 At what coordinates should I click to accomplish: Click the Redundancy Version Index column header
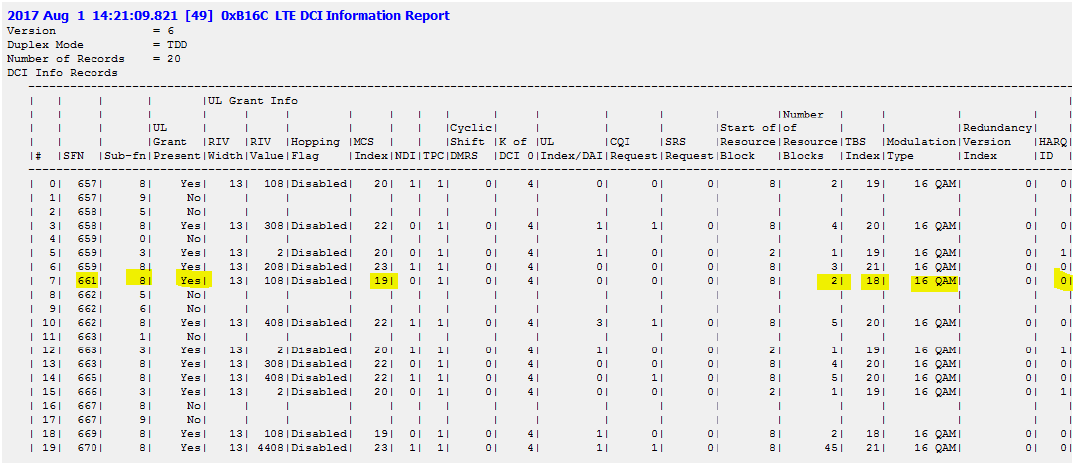994,142
